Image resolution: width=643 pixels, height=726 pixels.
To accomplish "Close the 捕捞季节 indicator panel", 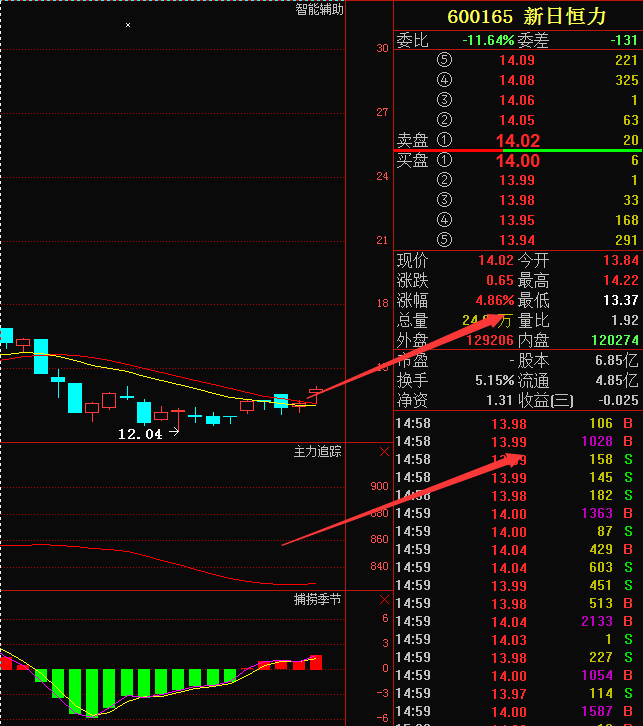I will pyautogui.click(x=384, y=600).
